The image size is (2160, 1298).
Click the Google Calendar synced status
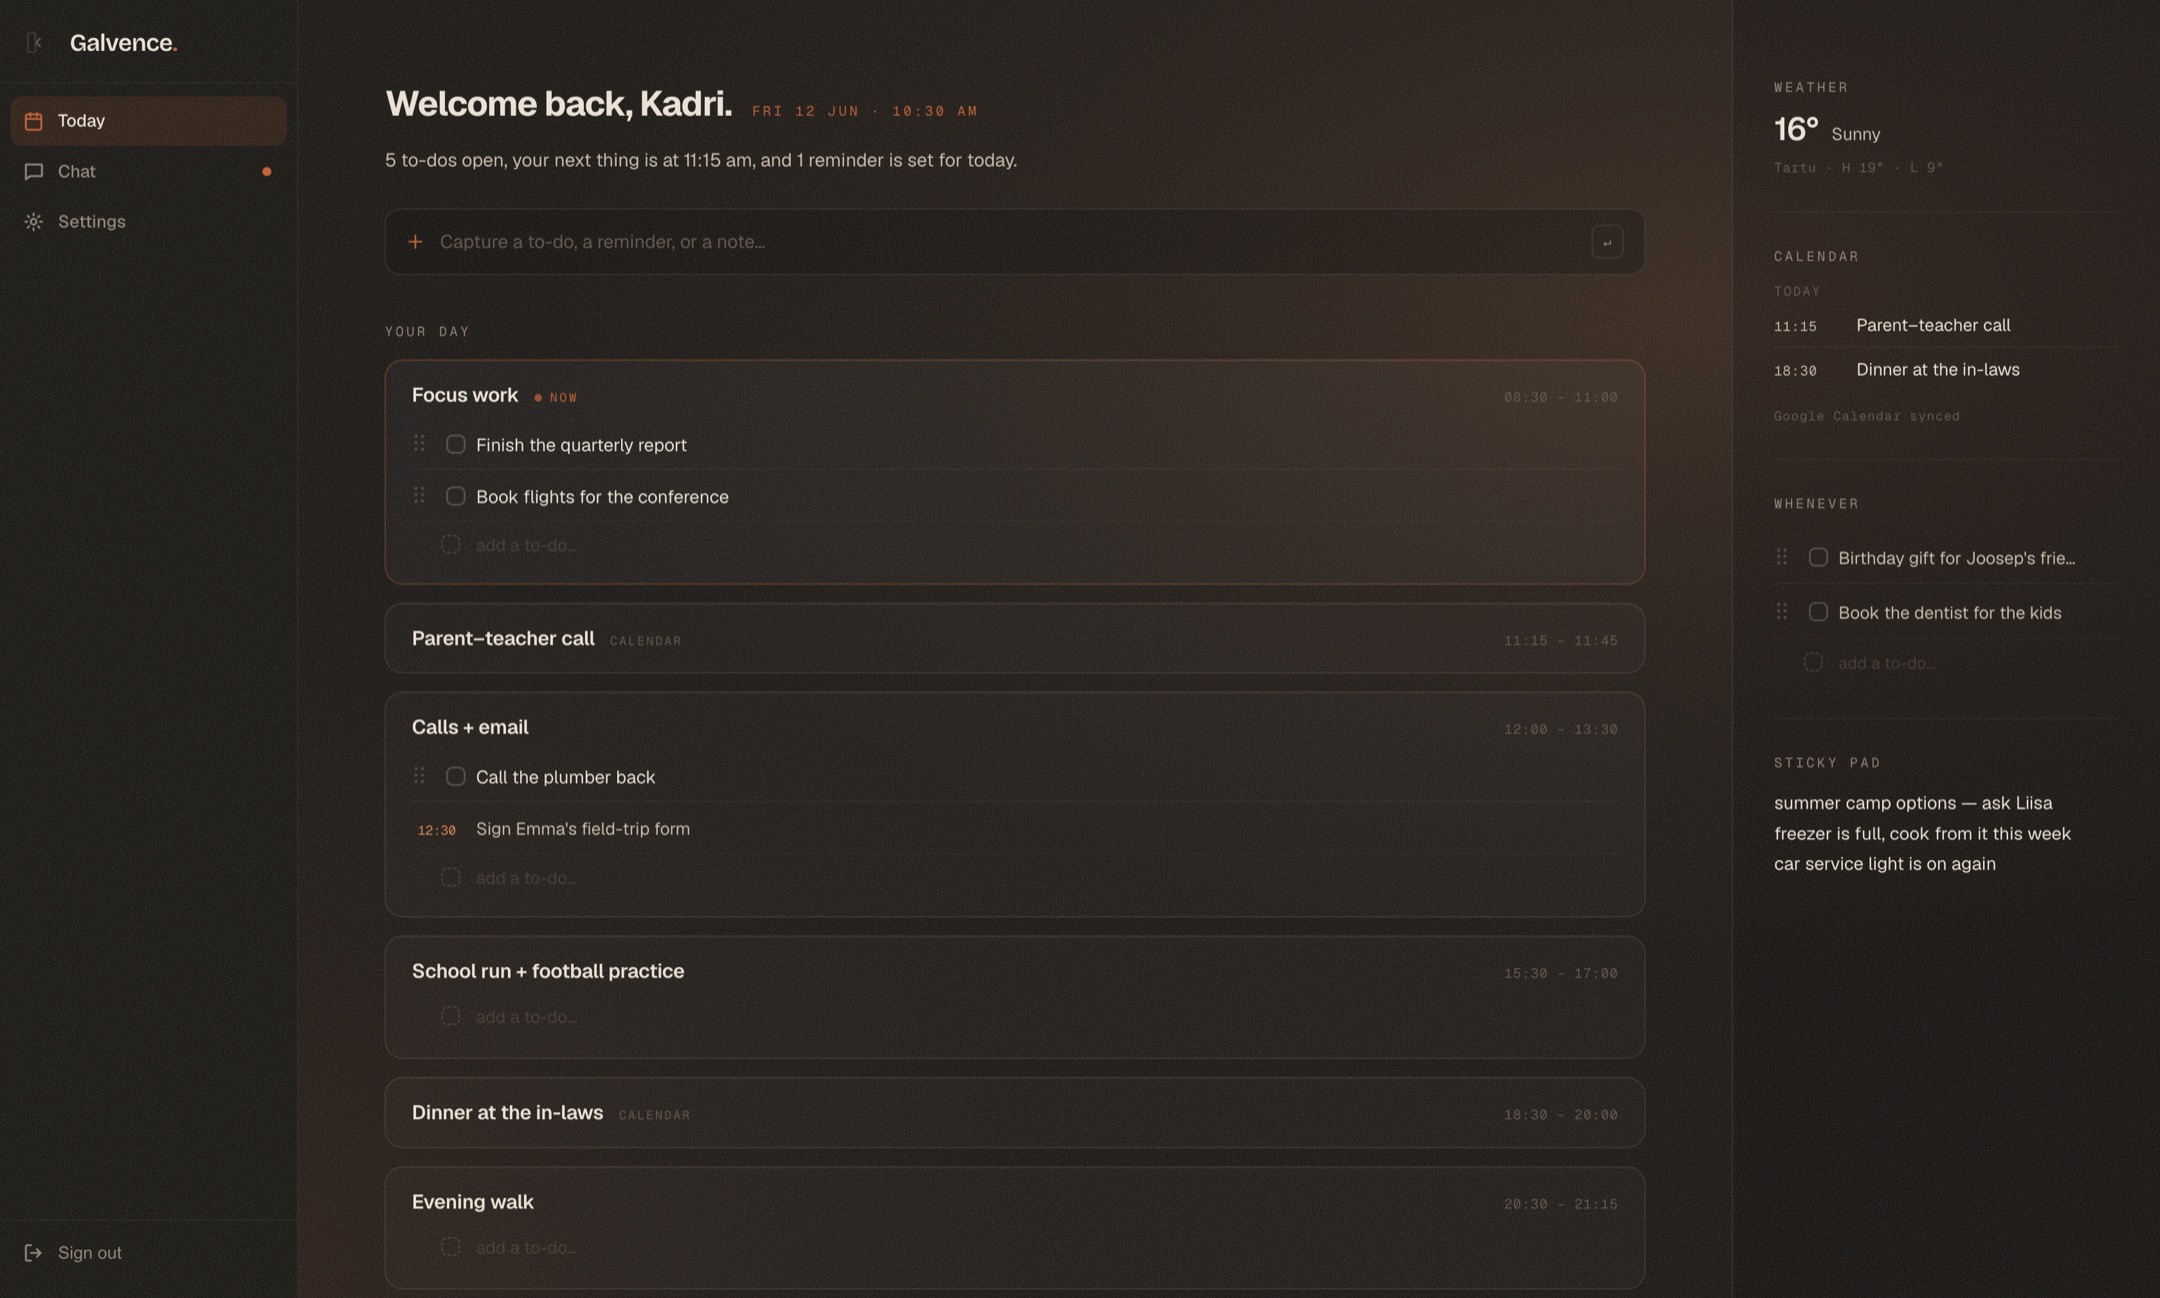(1866, 416)
